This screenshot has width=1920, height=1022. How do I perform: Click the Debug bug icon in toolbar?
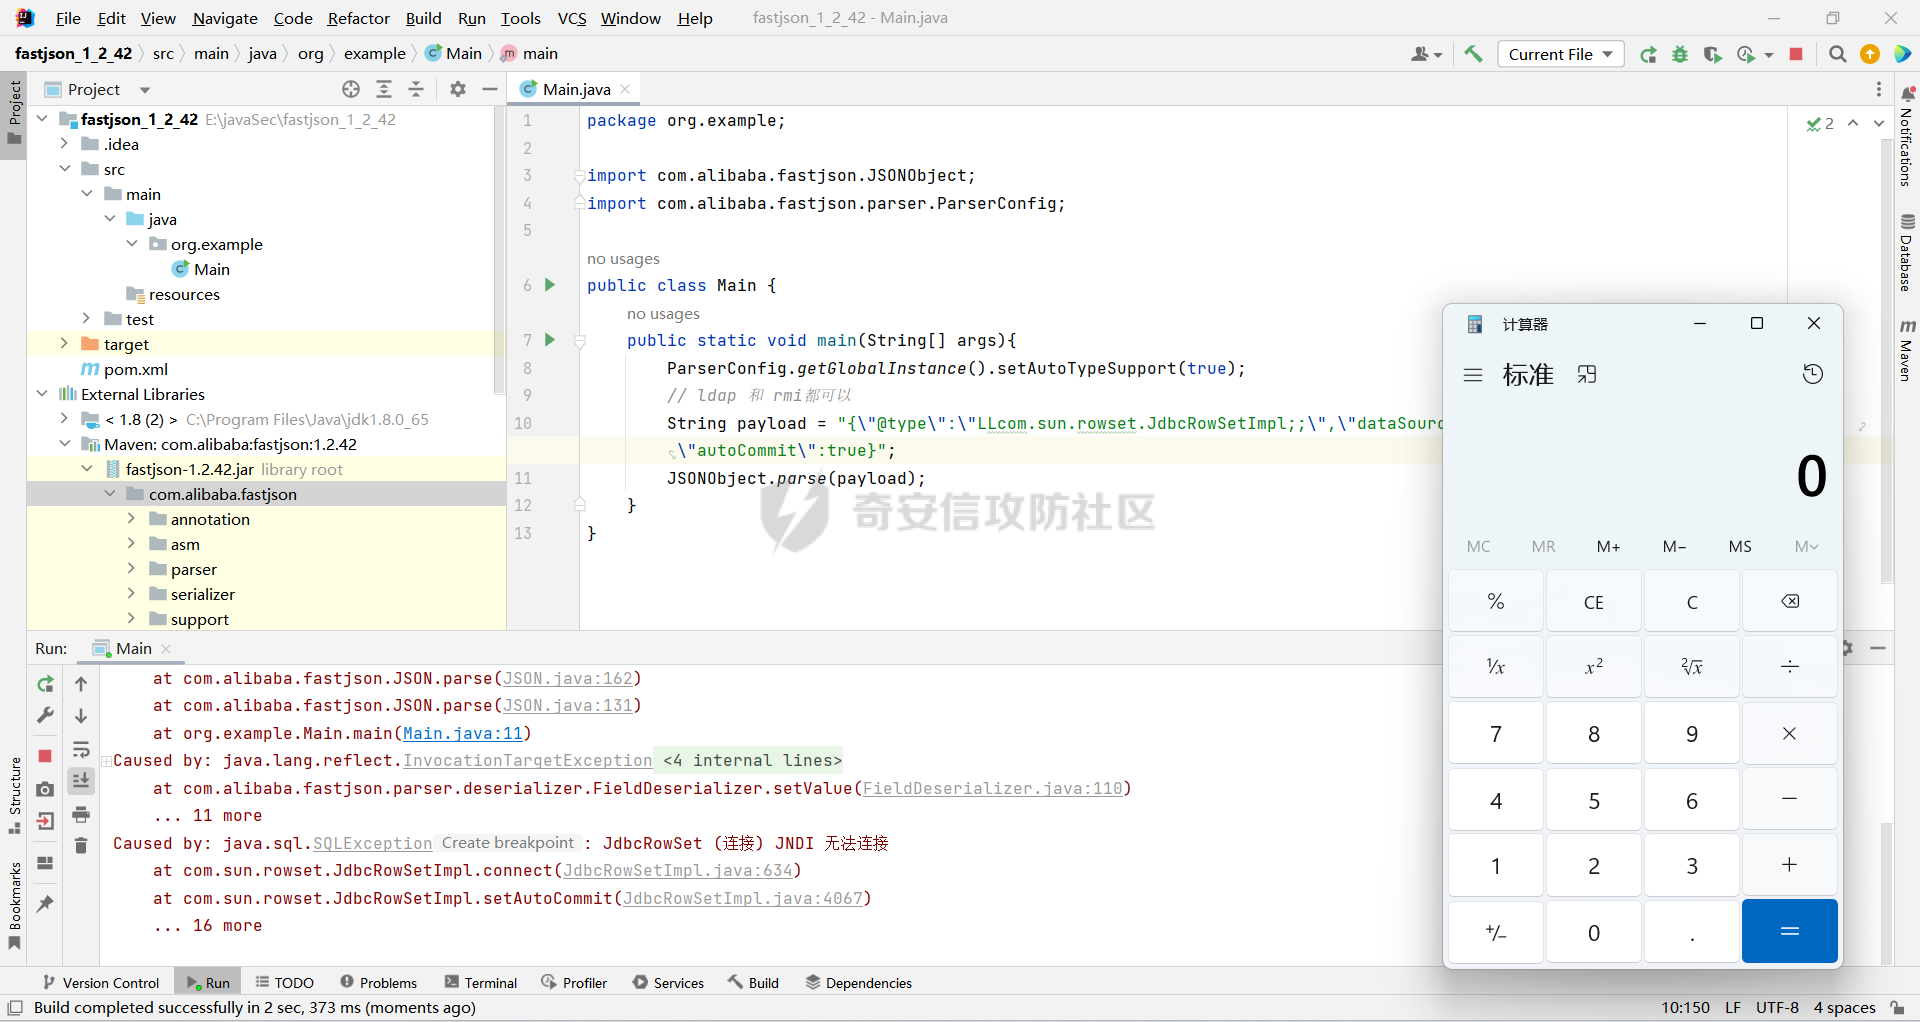(x=1680, y=54)
